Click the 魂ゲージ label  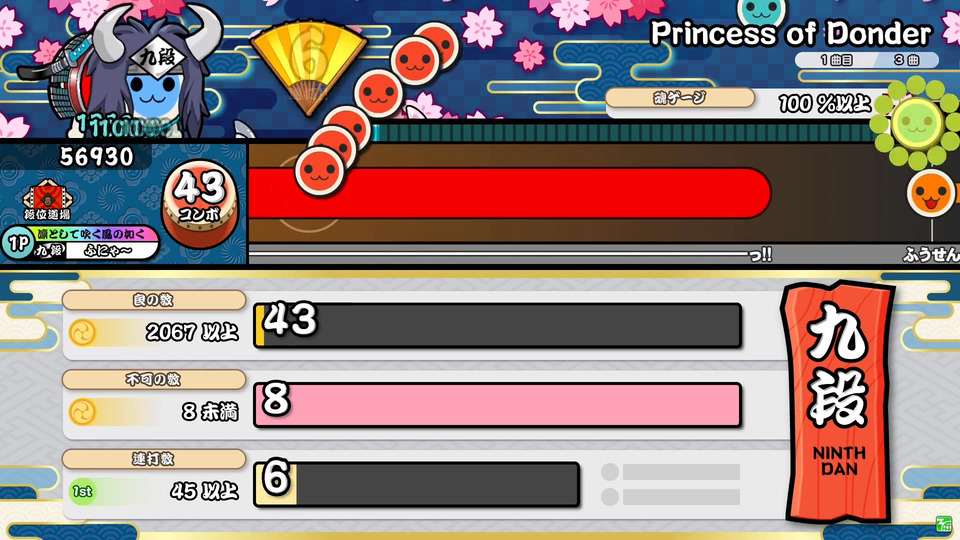(x=680, y=98)
